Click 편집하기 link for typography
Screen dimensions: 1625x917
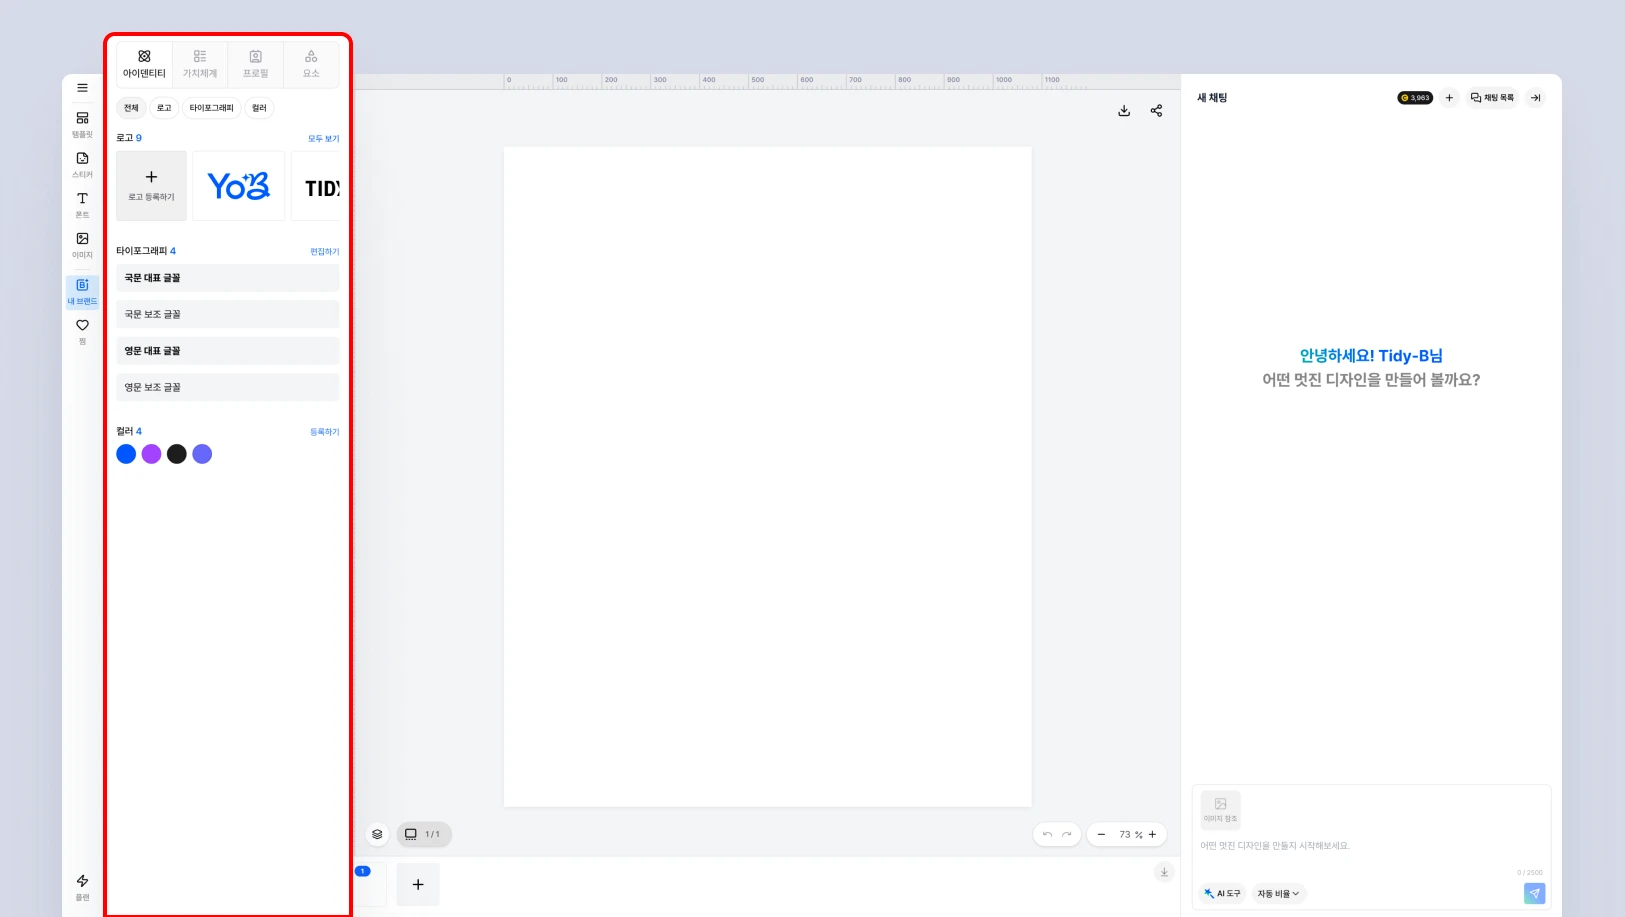point(324,252)
